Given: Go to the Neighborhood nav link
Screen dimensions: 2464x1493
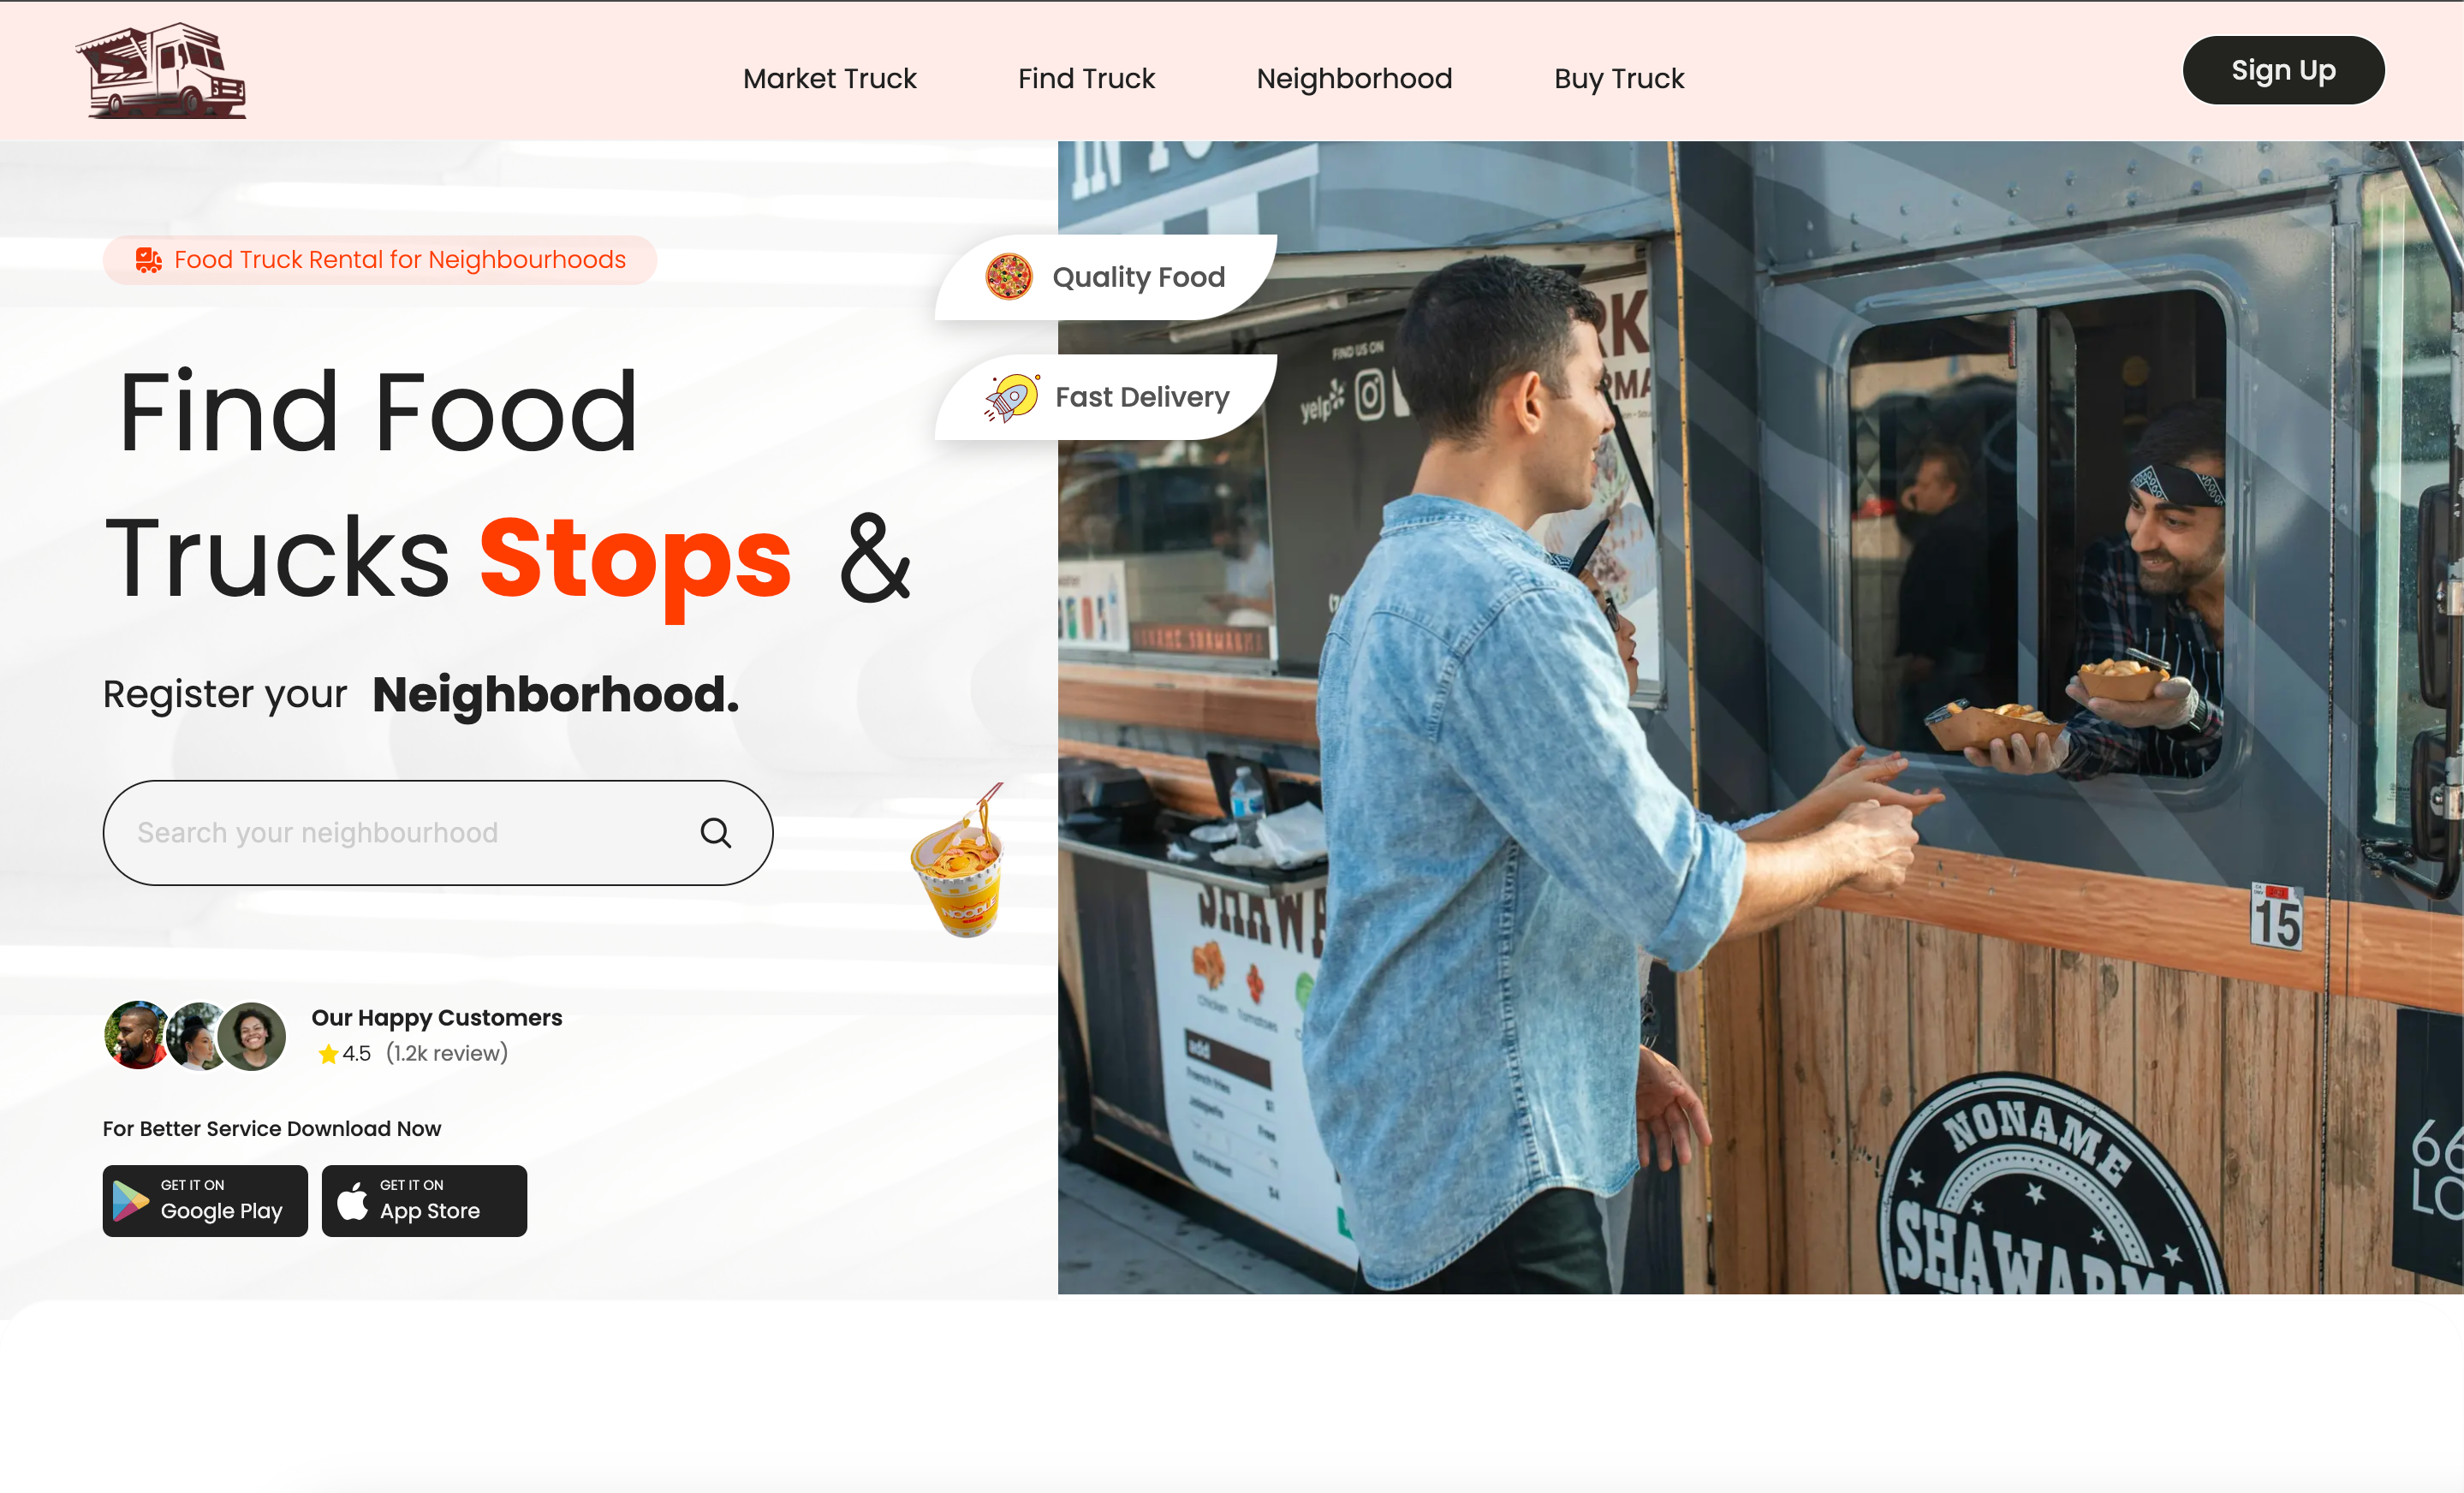Looking at the screenshot, I should click(1354, 78).
